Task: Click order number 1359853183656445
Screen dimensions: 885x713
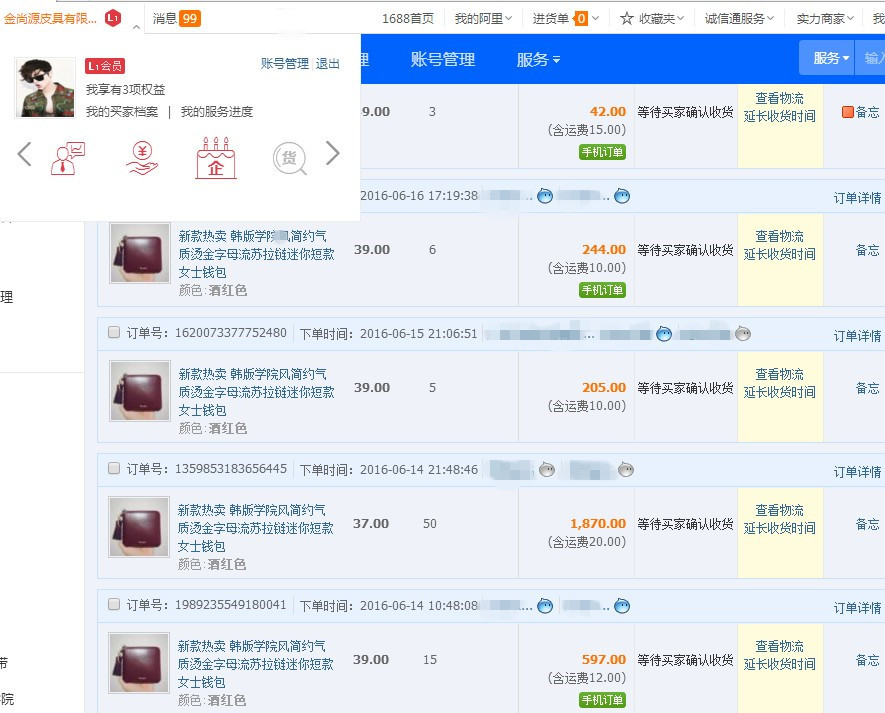Action: (231, 469)
